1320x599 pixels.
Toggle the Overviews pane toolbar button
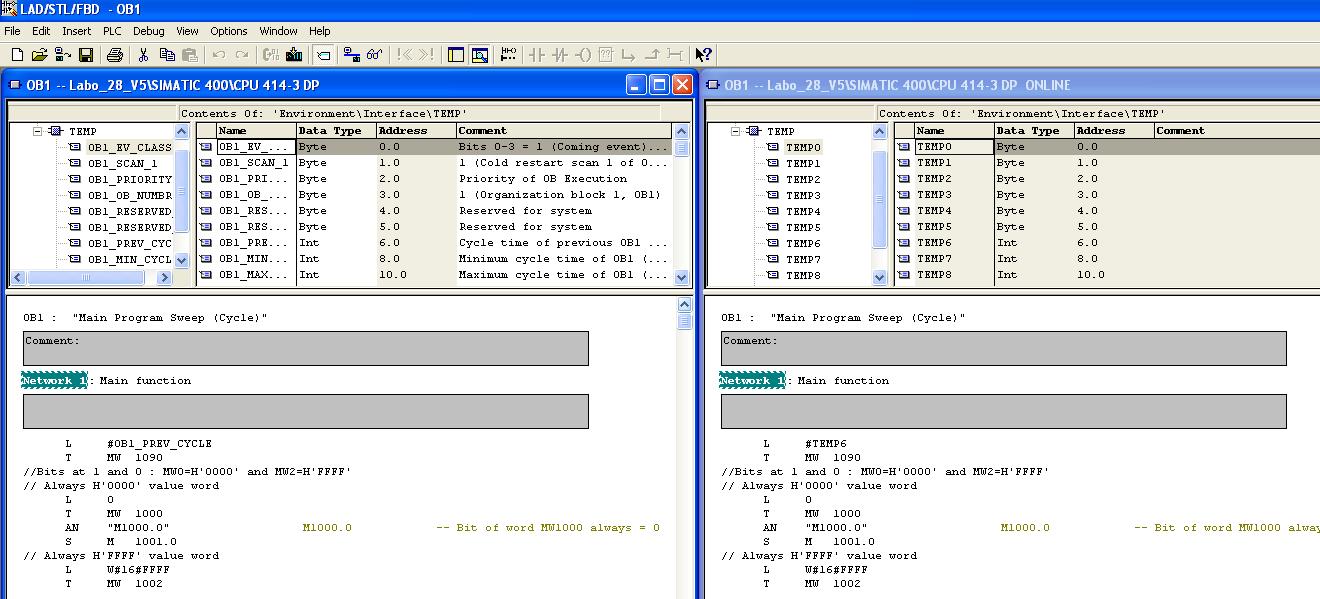click(456, 55)
